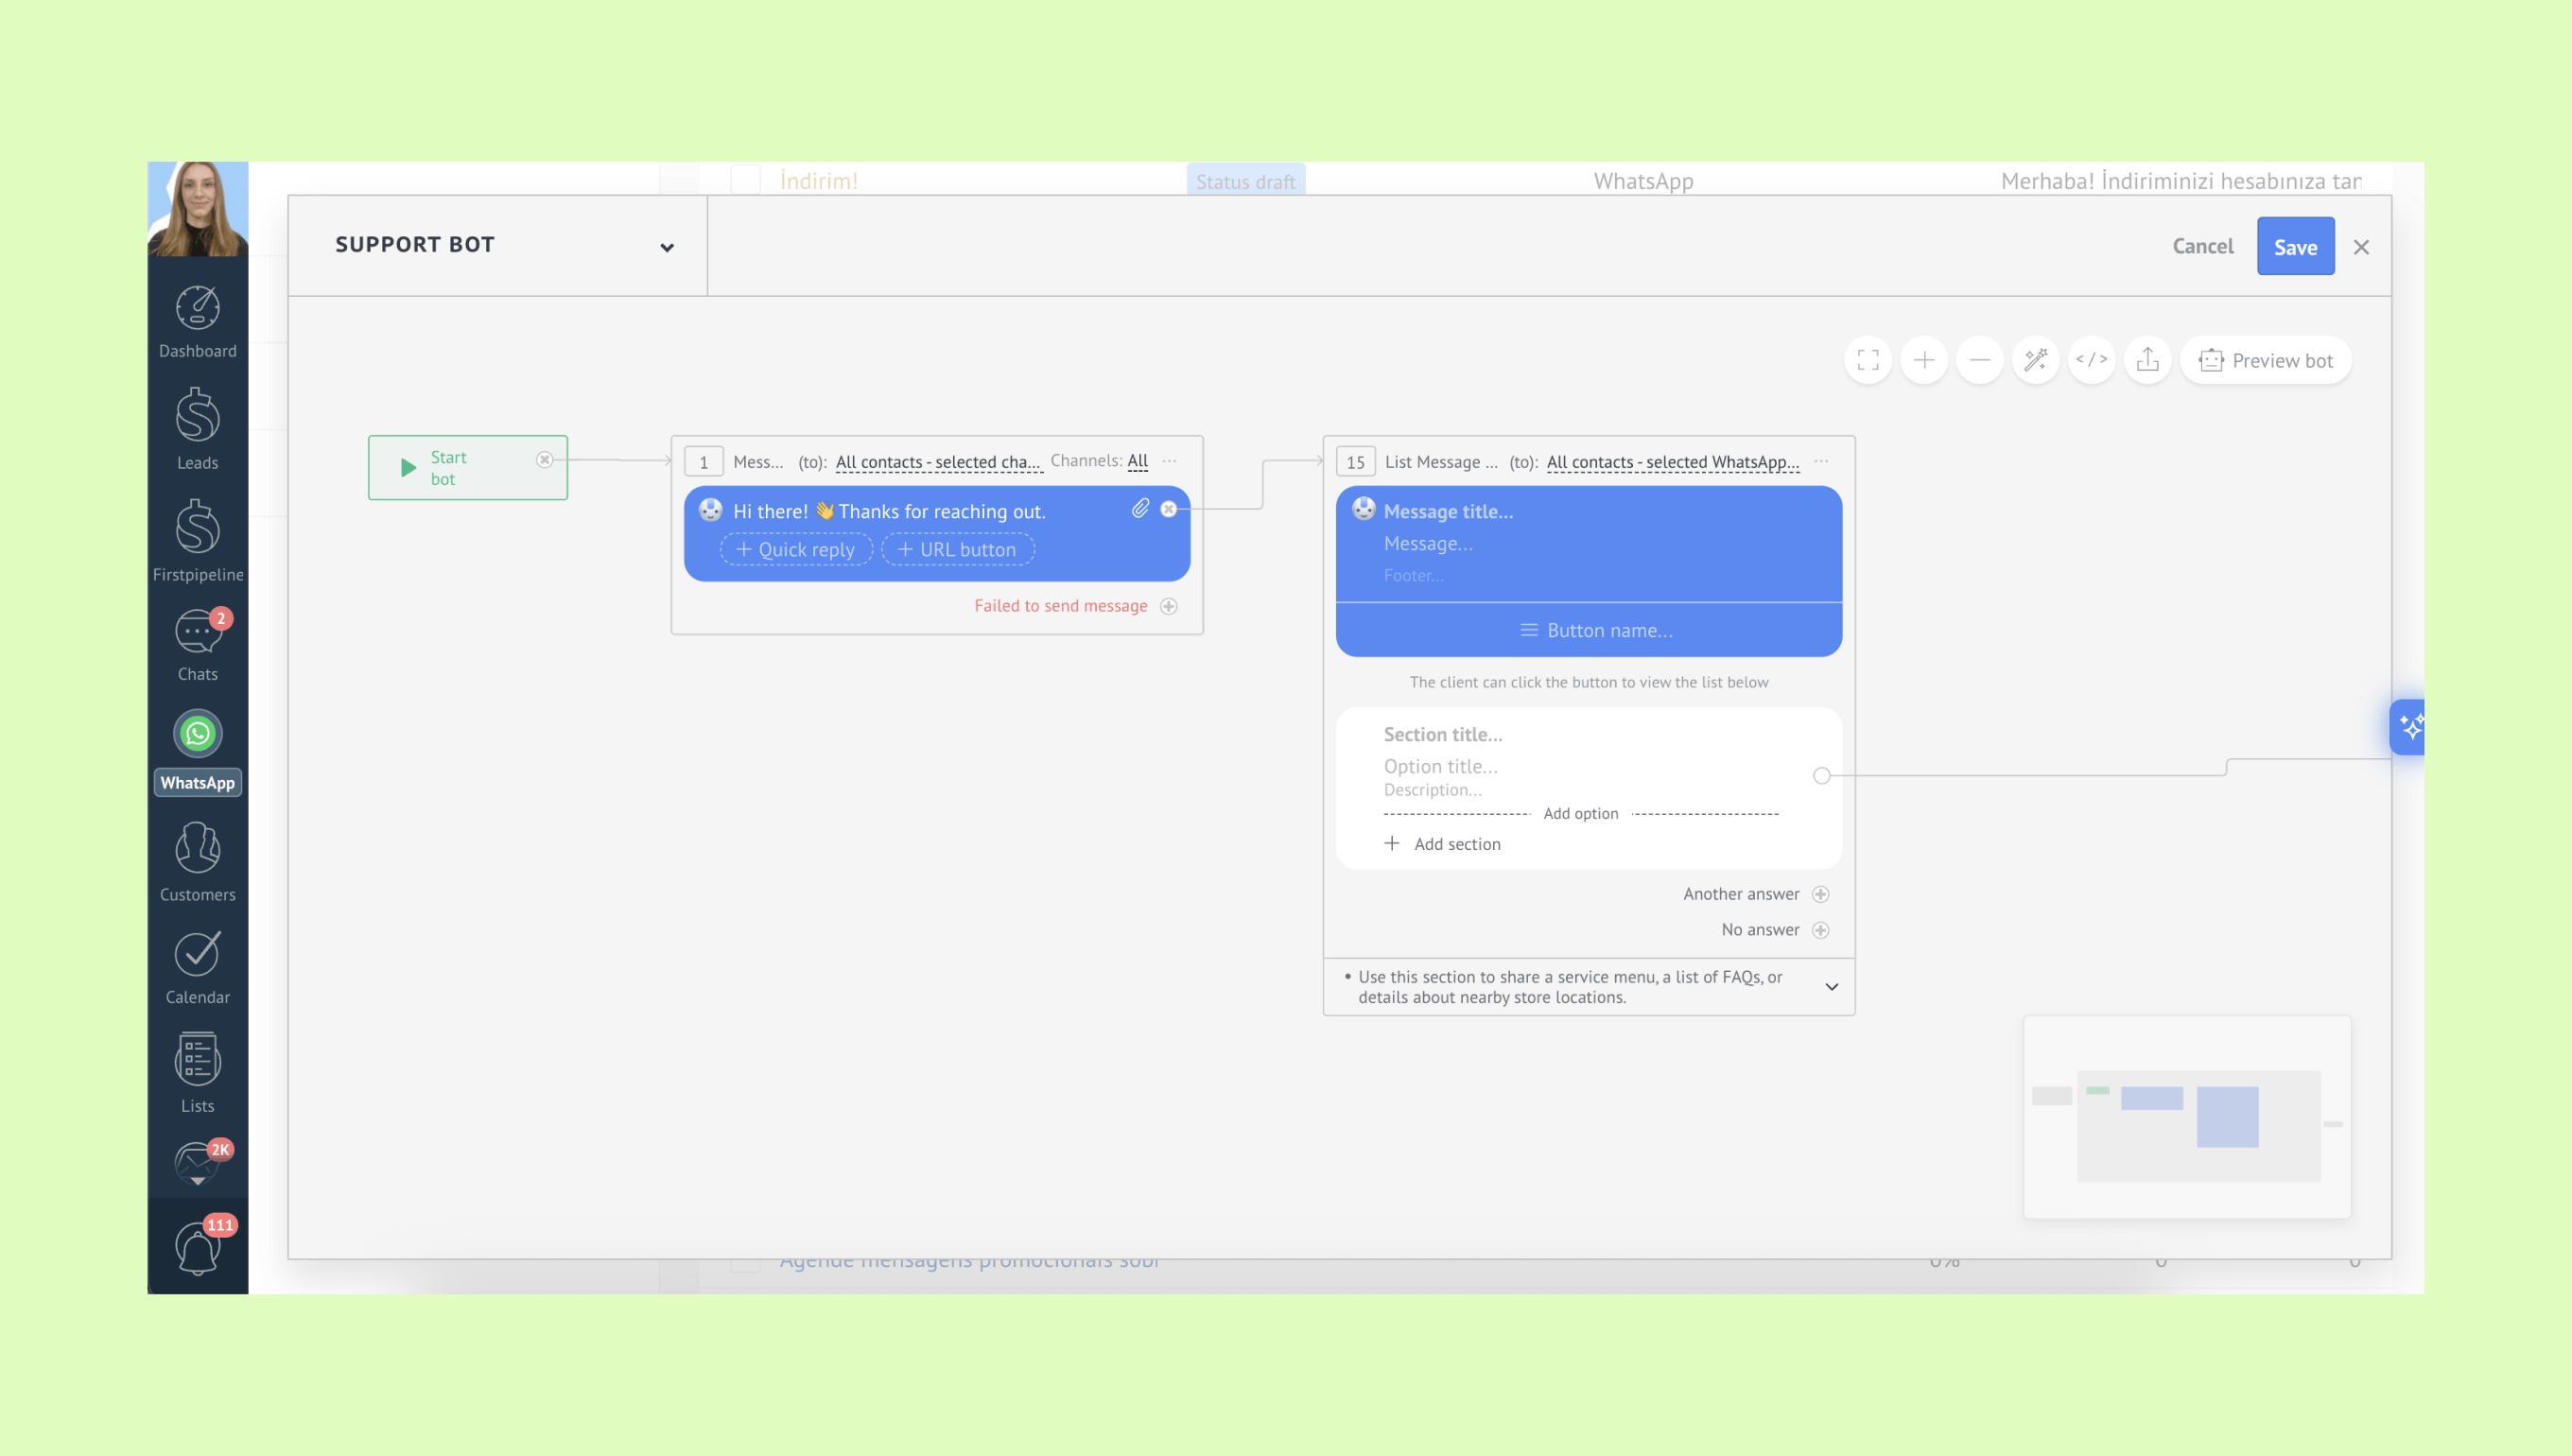Open the Channels All selector
The width and height of the screenshot is (2572, 1456).
click(1137, 461)
